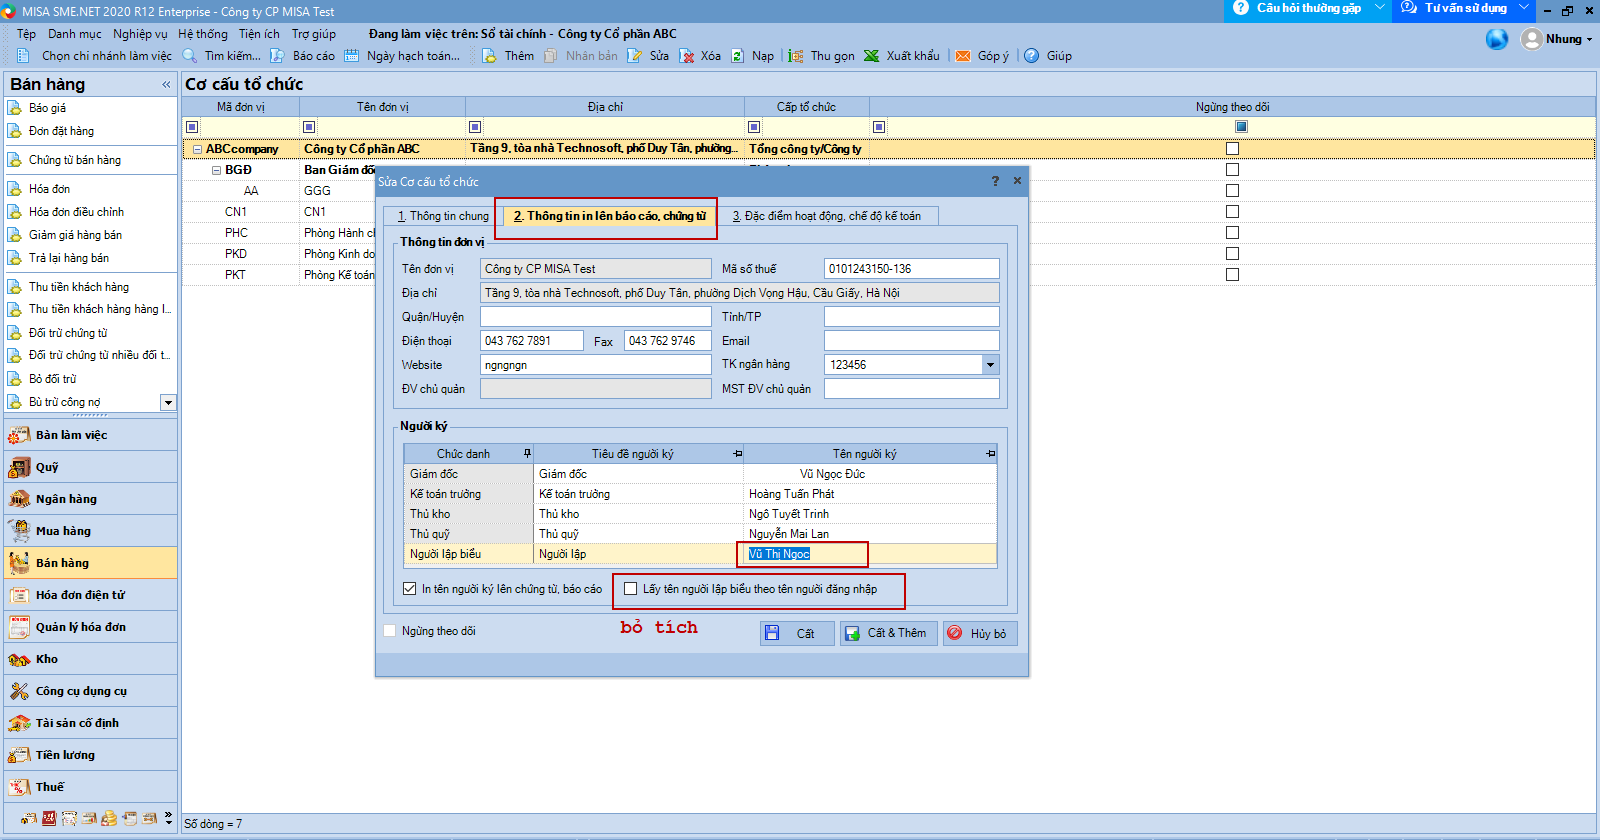
Task: Click the Cất save button
Action: [797, 633]
